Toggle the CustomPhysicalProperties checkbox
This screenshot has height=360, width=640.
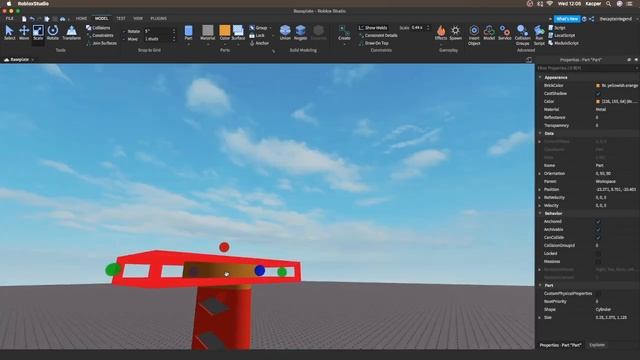(598, 293)
